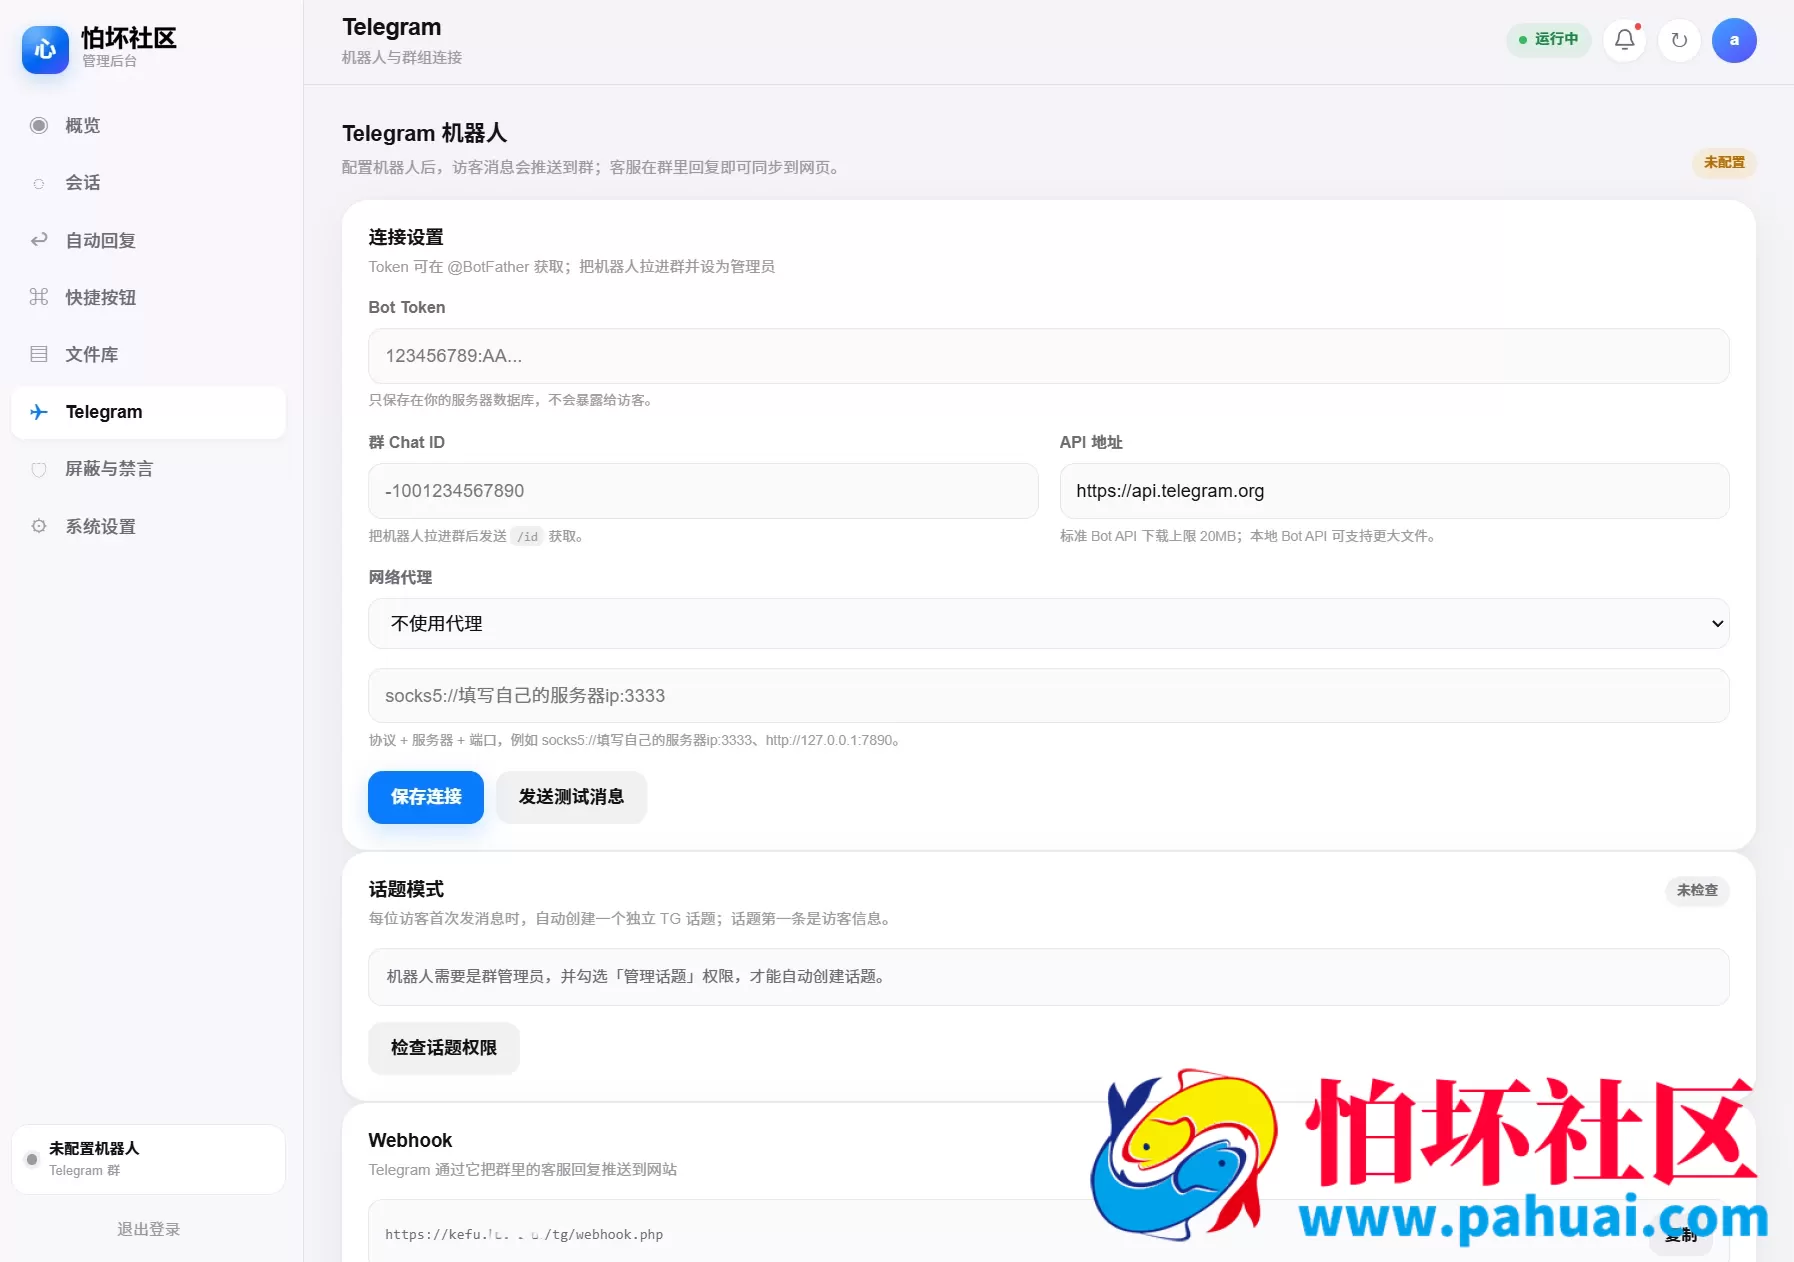Focus the Bot Token input field
Screen dimensions: 1794x1262
(1048, 356)
